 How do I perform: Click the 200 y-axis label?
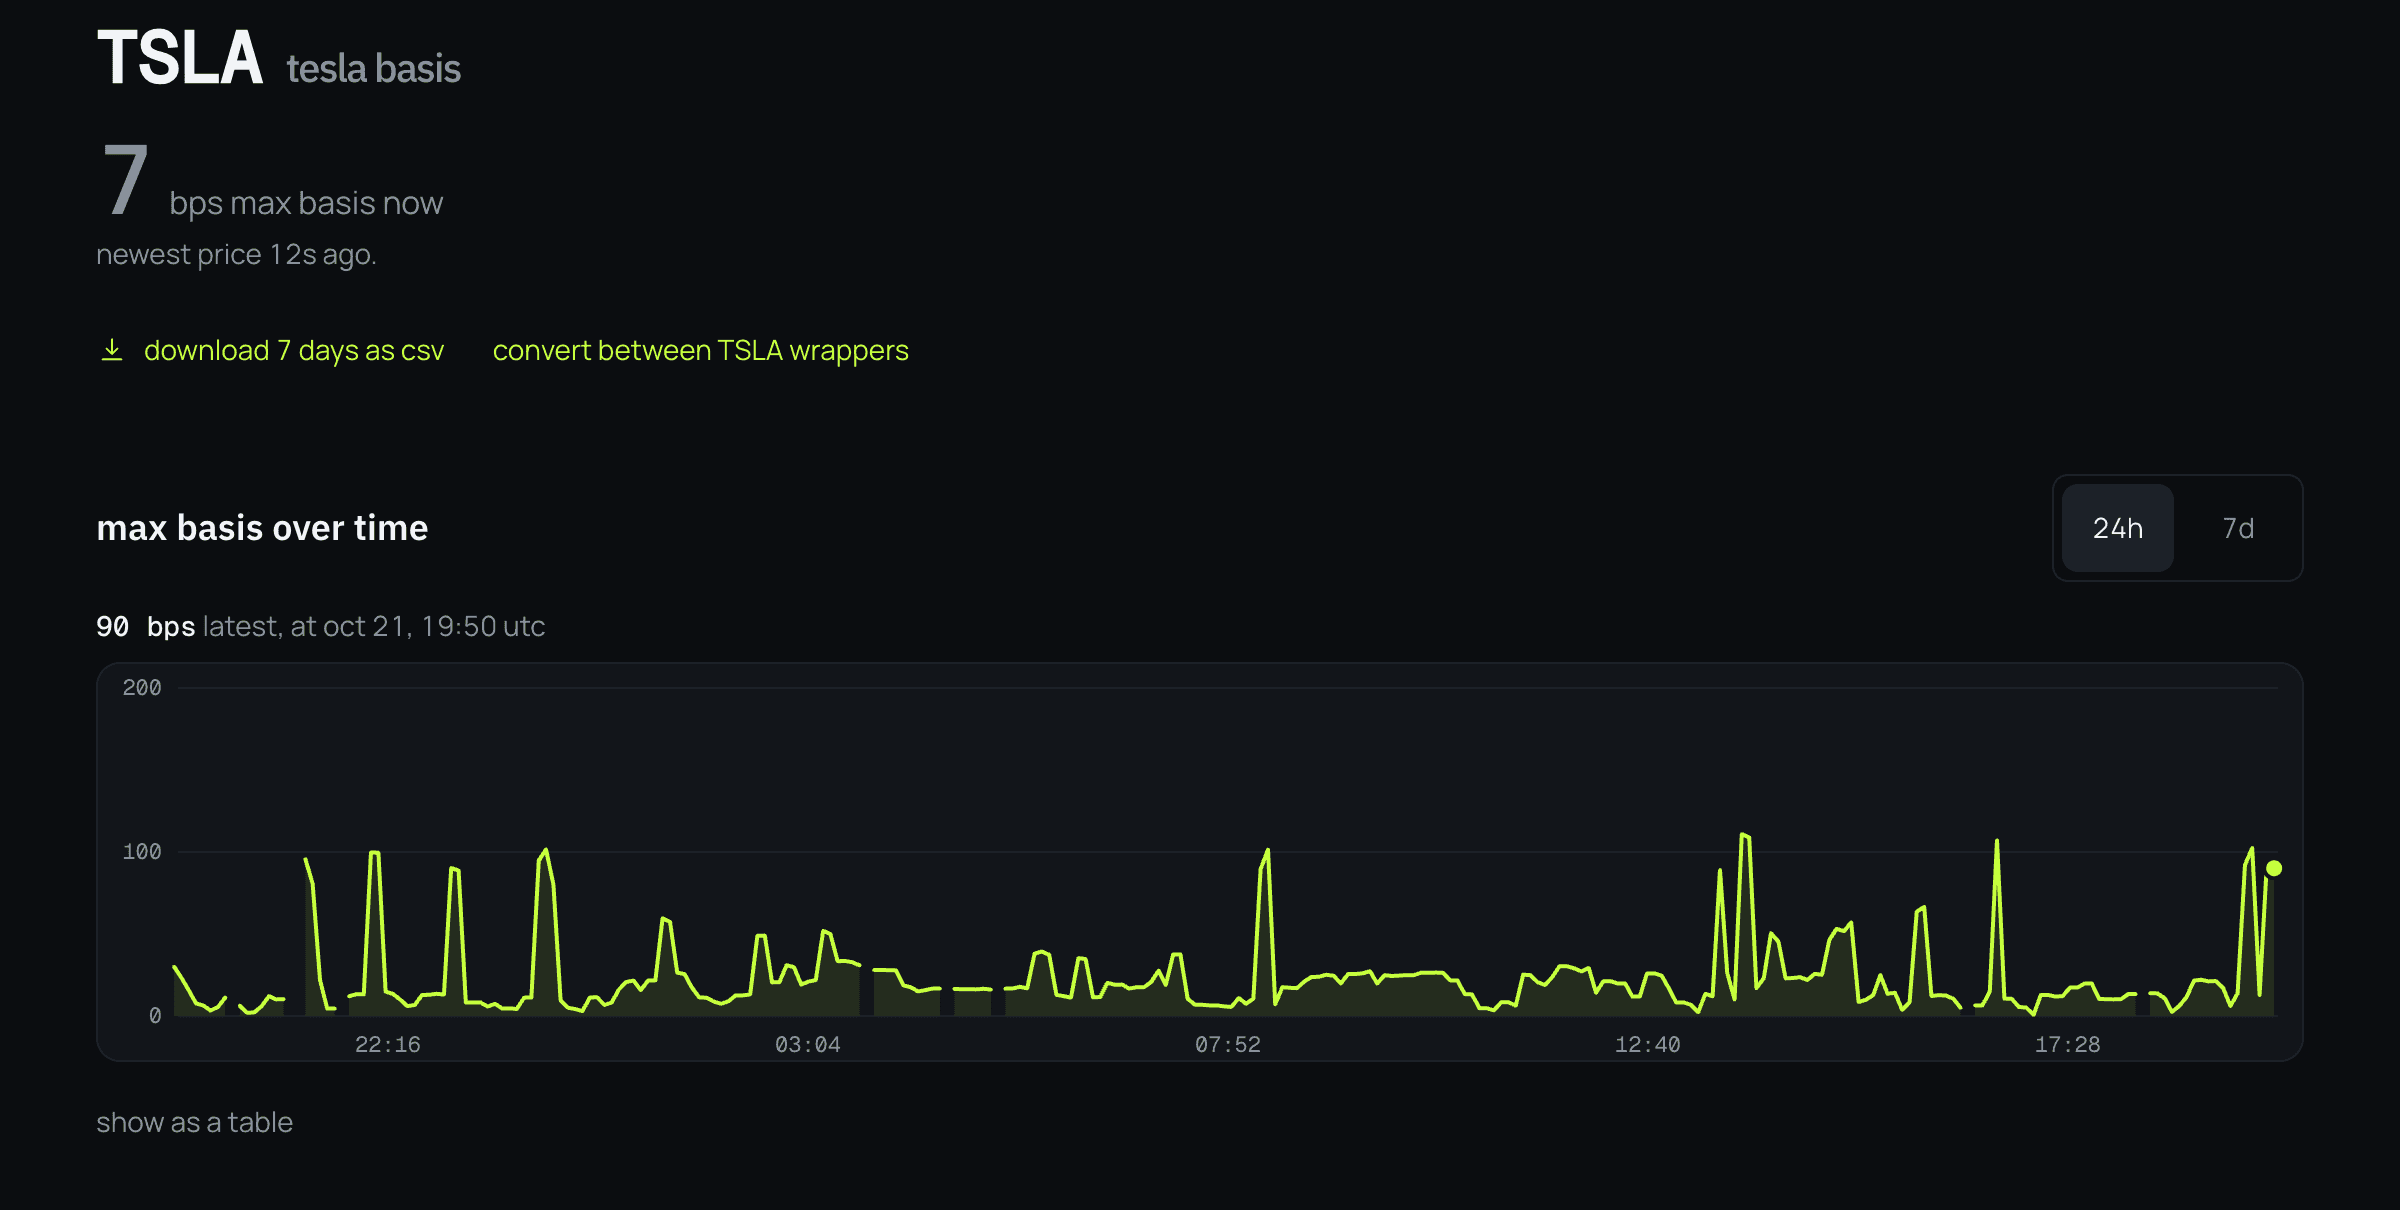[142, 687]
